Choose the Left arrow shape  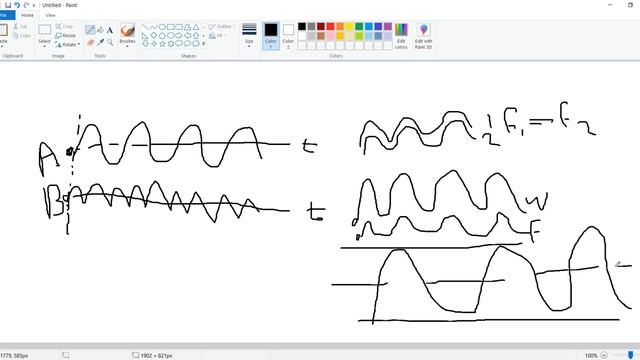point(188,36)
